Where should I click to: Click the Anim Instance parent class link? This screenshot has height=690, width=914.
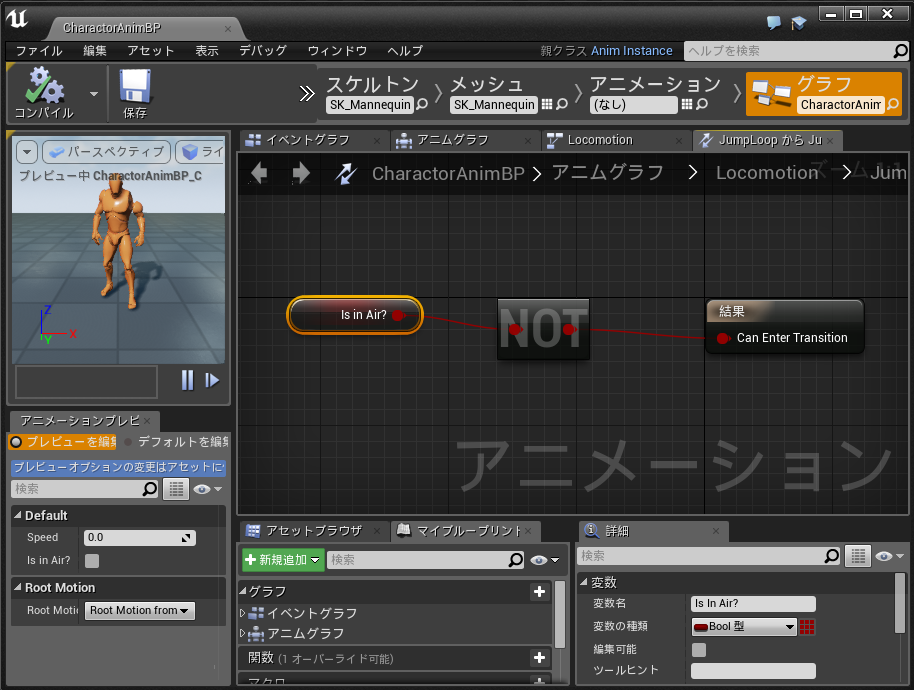tap(631, 51)
